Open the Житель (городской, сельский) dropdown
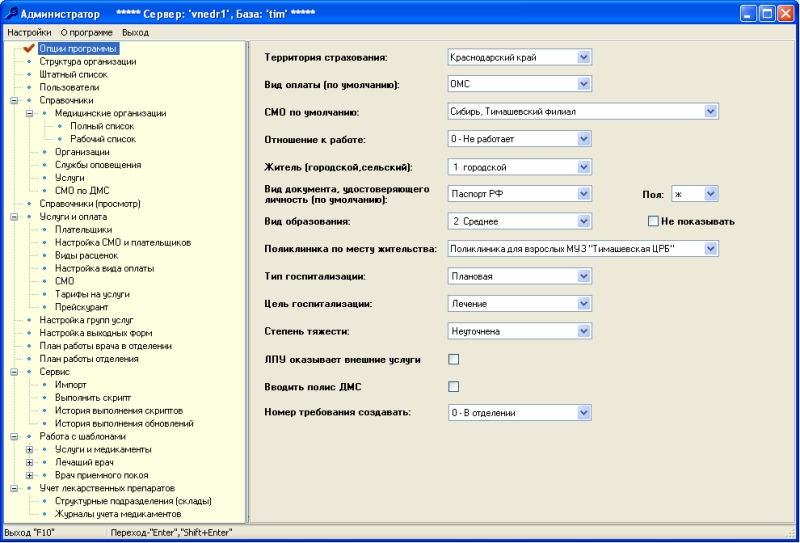The width and height of the screenshot is (800, 543). click(x=584, y=167)
